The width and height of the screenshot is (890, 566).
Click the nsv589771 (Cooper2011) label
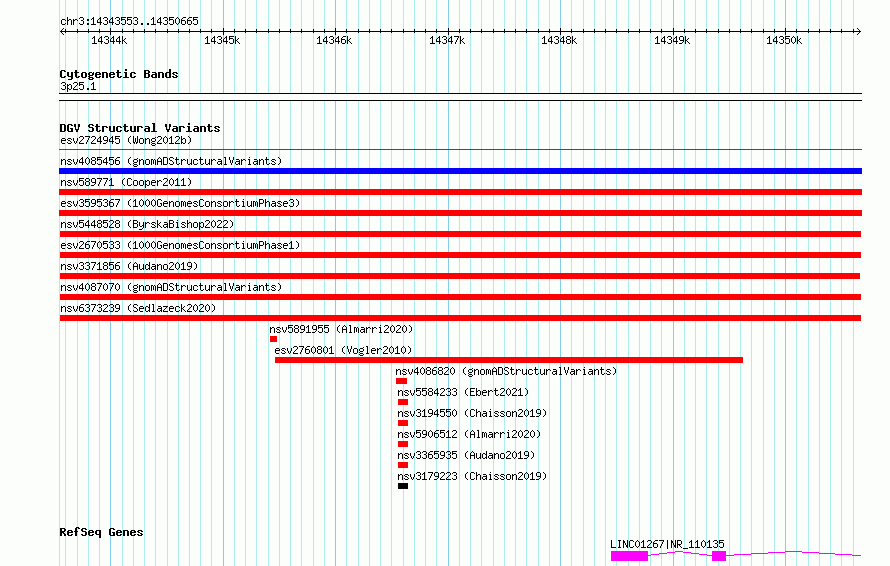[x=126, y=182]
